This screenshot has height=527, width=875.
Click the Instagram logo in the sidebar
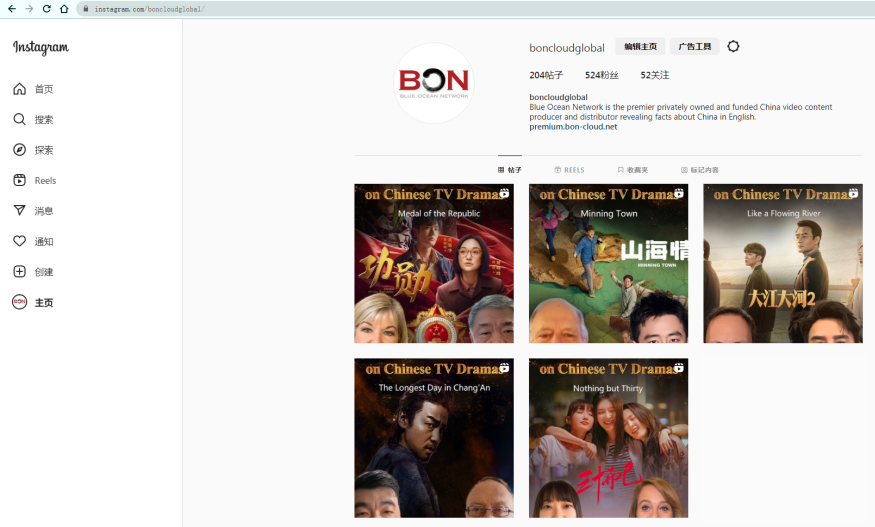41,47
